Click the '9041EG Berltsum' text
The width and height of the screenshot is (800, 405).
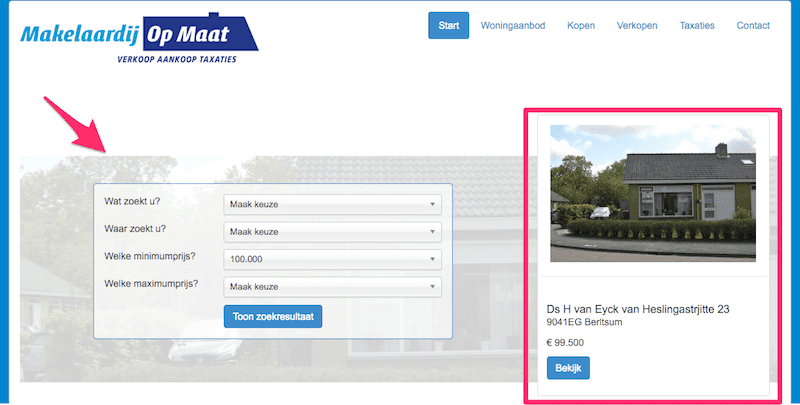click(584, 322)
